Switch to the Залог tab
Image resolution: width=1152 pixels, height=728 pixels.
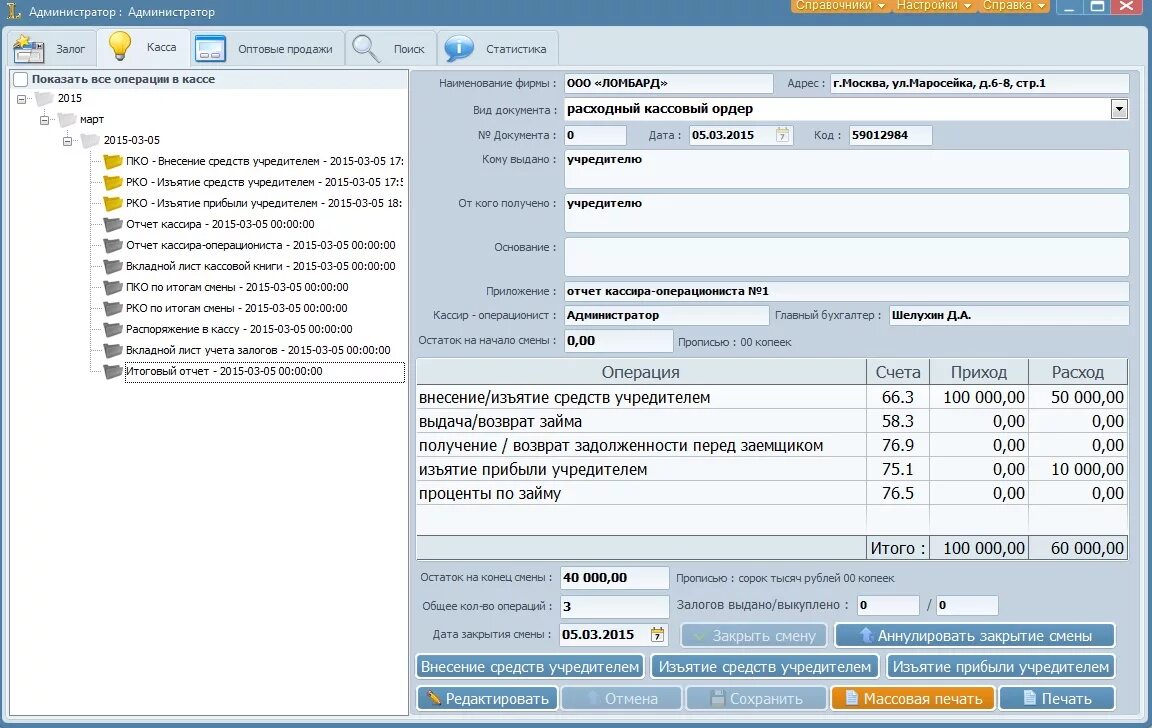(51, 48)
